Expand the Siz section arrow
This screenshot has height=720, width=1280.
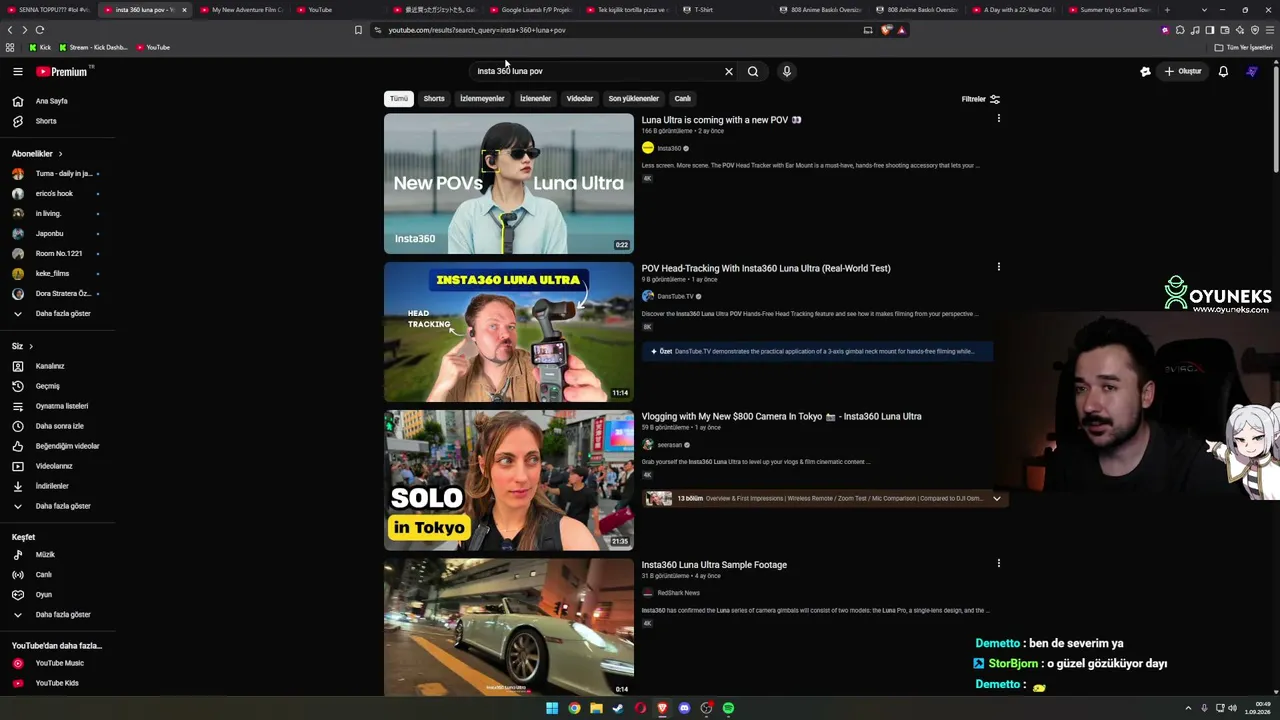[31, 346]
